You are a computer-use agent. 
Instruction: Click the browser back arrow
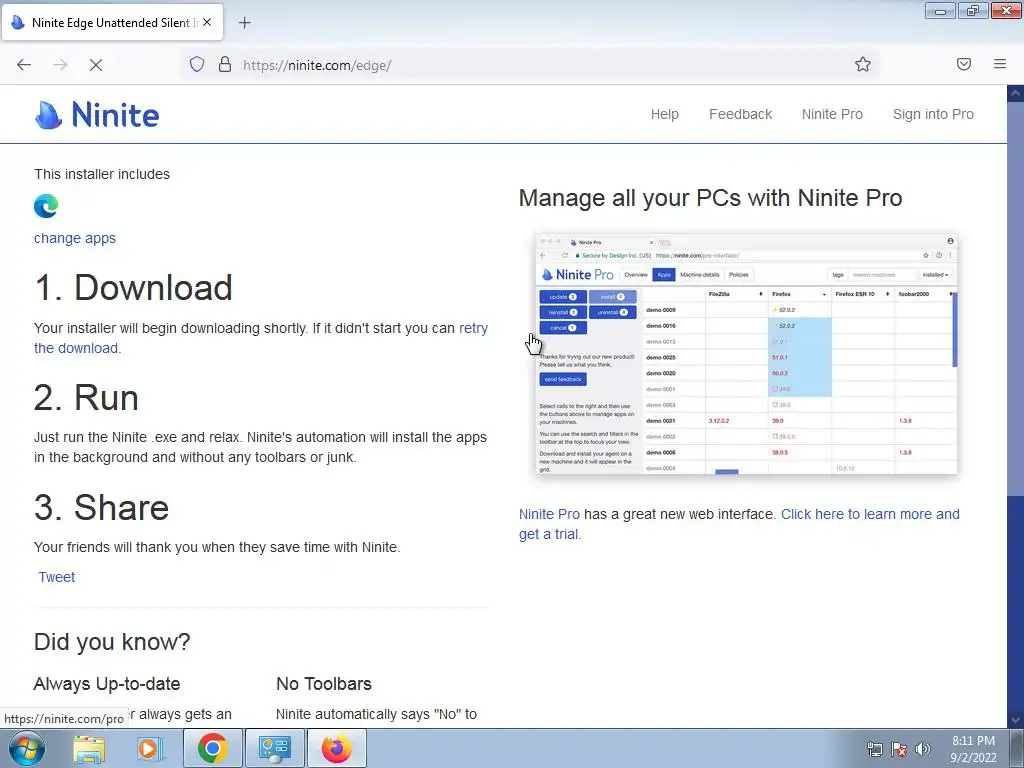pyautogui.click(x=24, y=65)
